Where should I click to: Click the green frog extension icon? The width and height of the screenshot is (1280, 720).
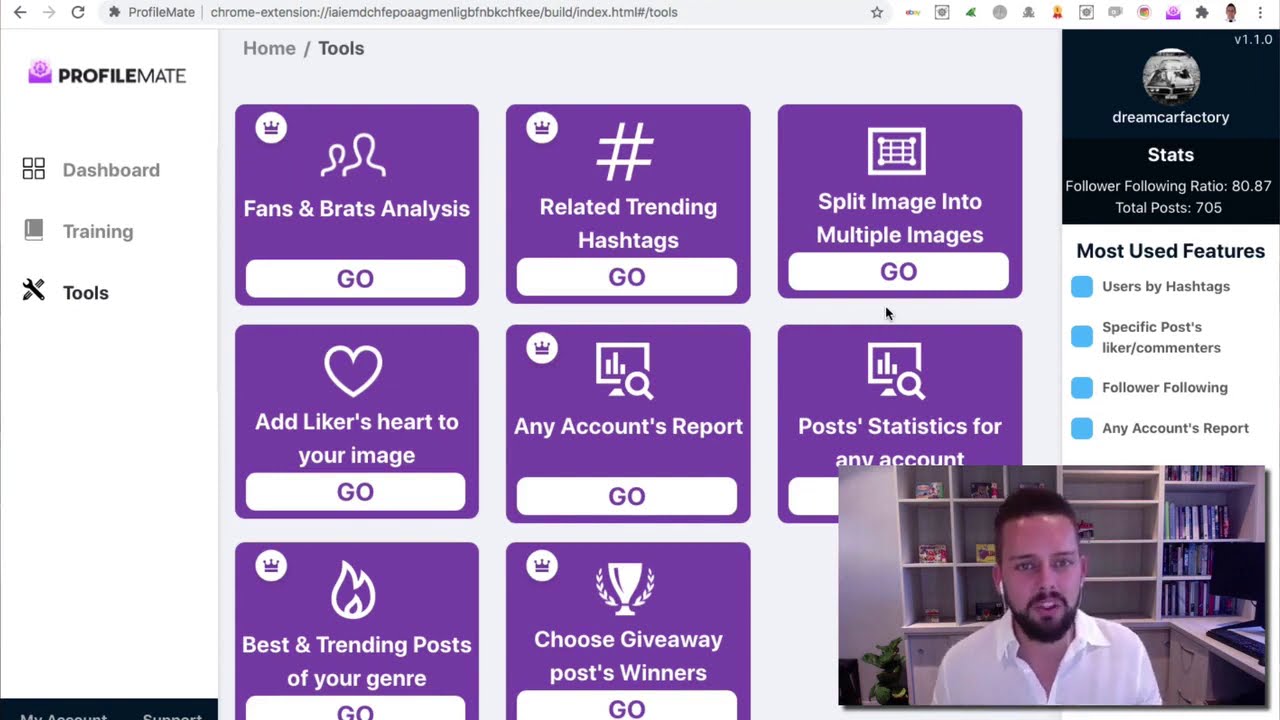971,12
